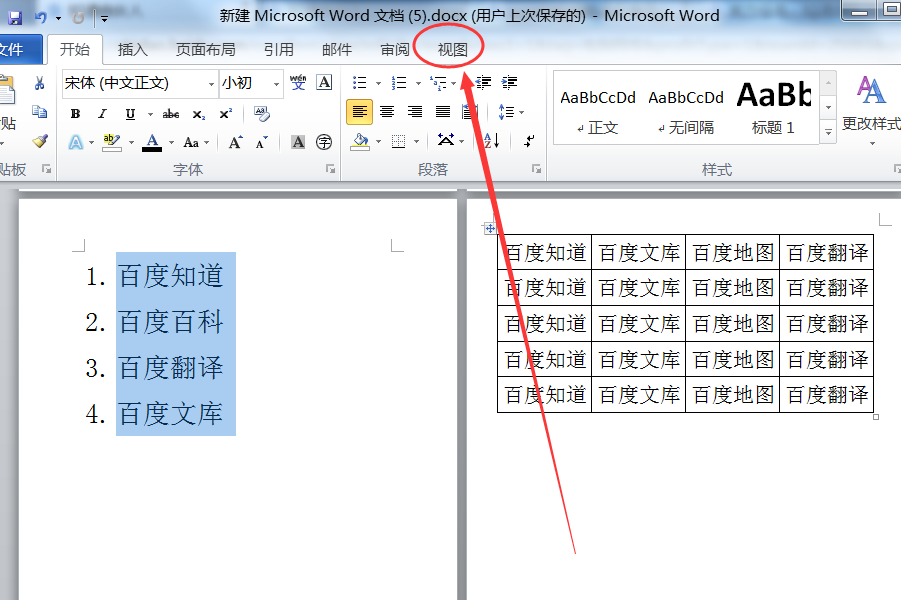901x600 pixels.
Task: Apply font color with the red A button
Action: pyautogui.click(x=152, y=142)
